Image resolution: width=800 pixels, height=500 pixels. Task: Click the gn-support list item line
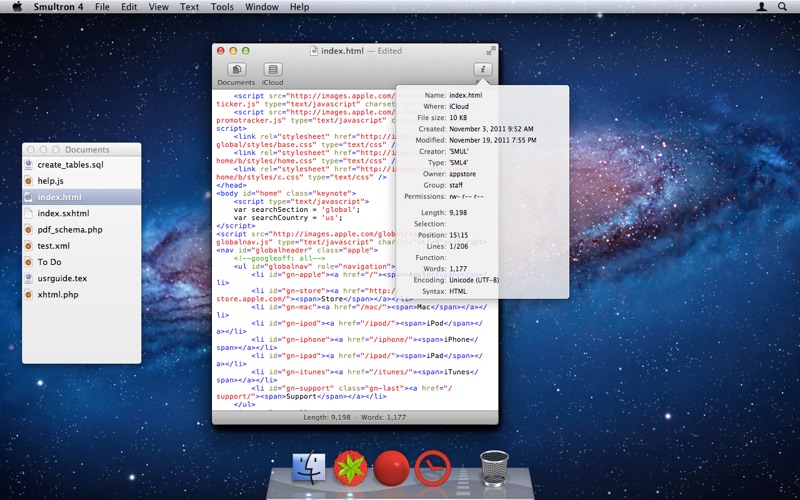pos(352,388)
